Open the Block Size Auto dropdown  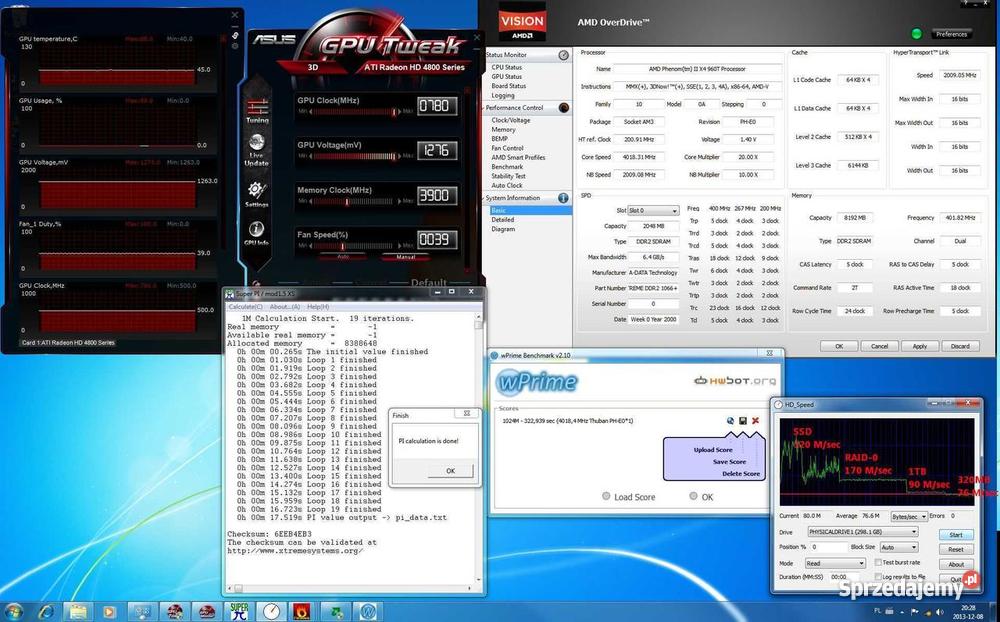[x=899, y=547]
